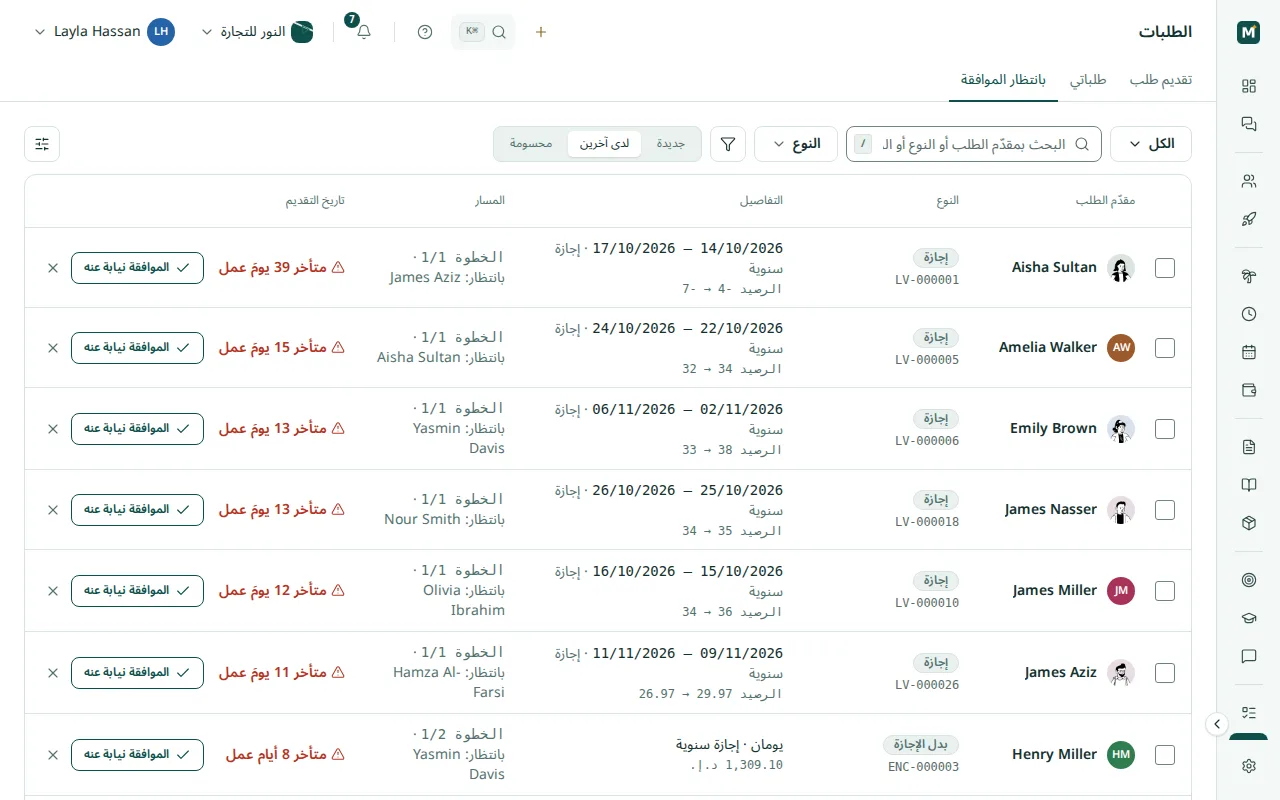The height and width of the screenshot is (800, 1280).
Task: Select the جديدة segment
Action: [671, 144]
